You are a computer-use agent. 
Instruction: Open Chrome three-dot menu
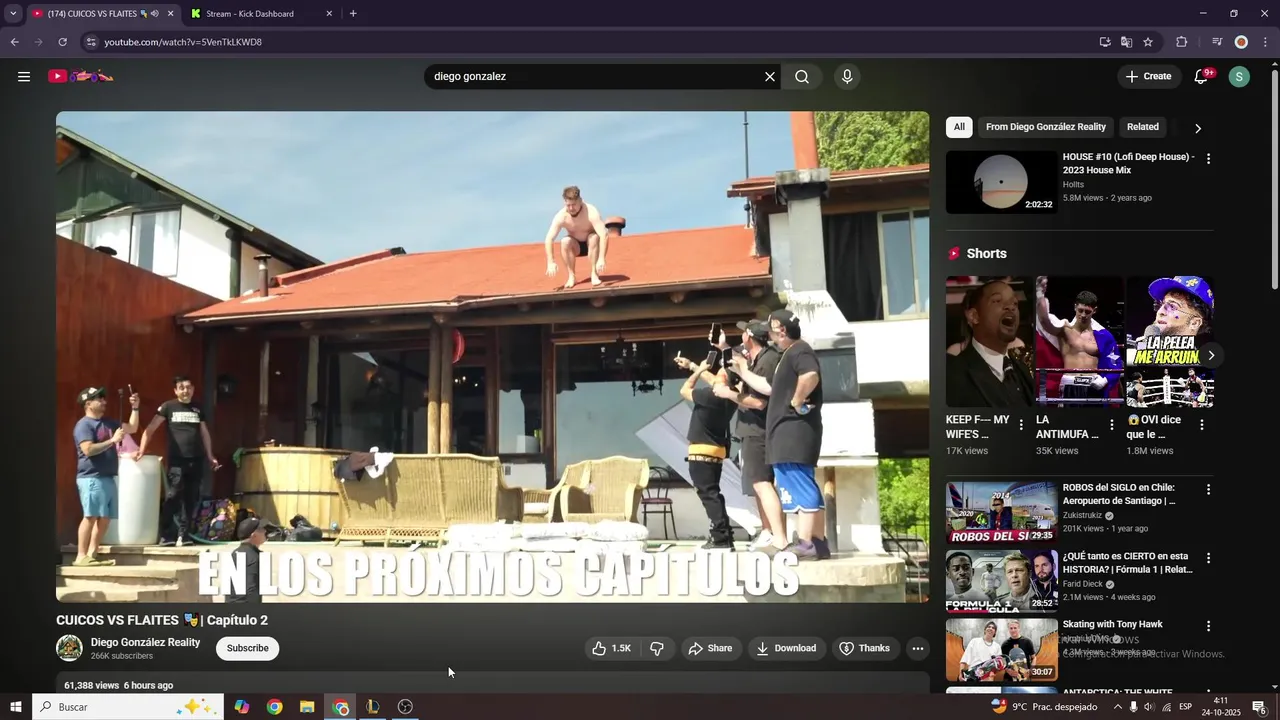click(x=1265, y=42)
